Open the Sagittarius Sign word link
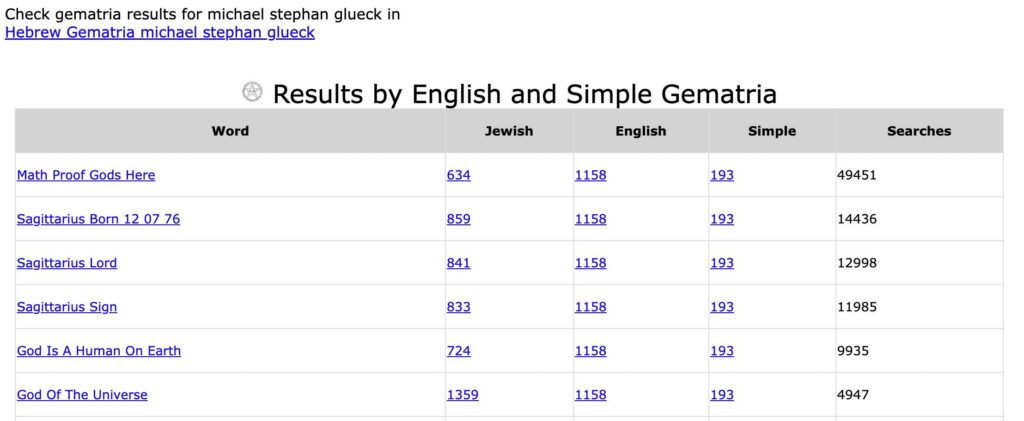 tap(67, 307)
